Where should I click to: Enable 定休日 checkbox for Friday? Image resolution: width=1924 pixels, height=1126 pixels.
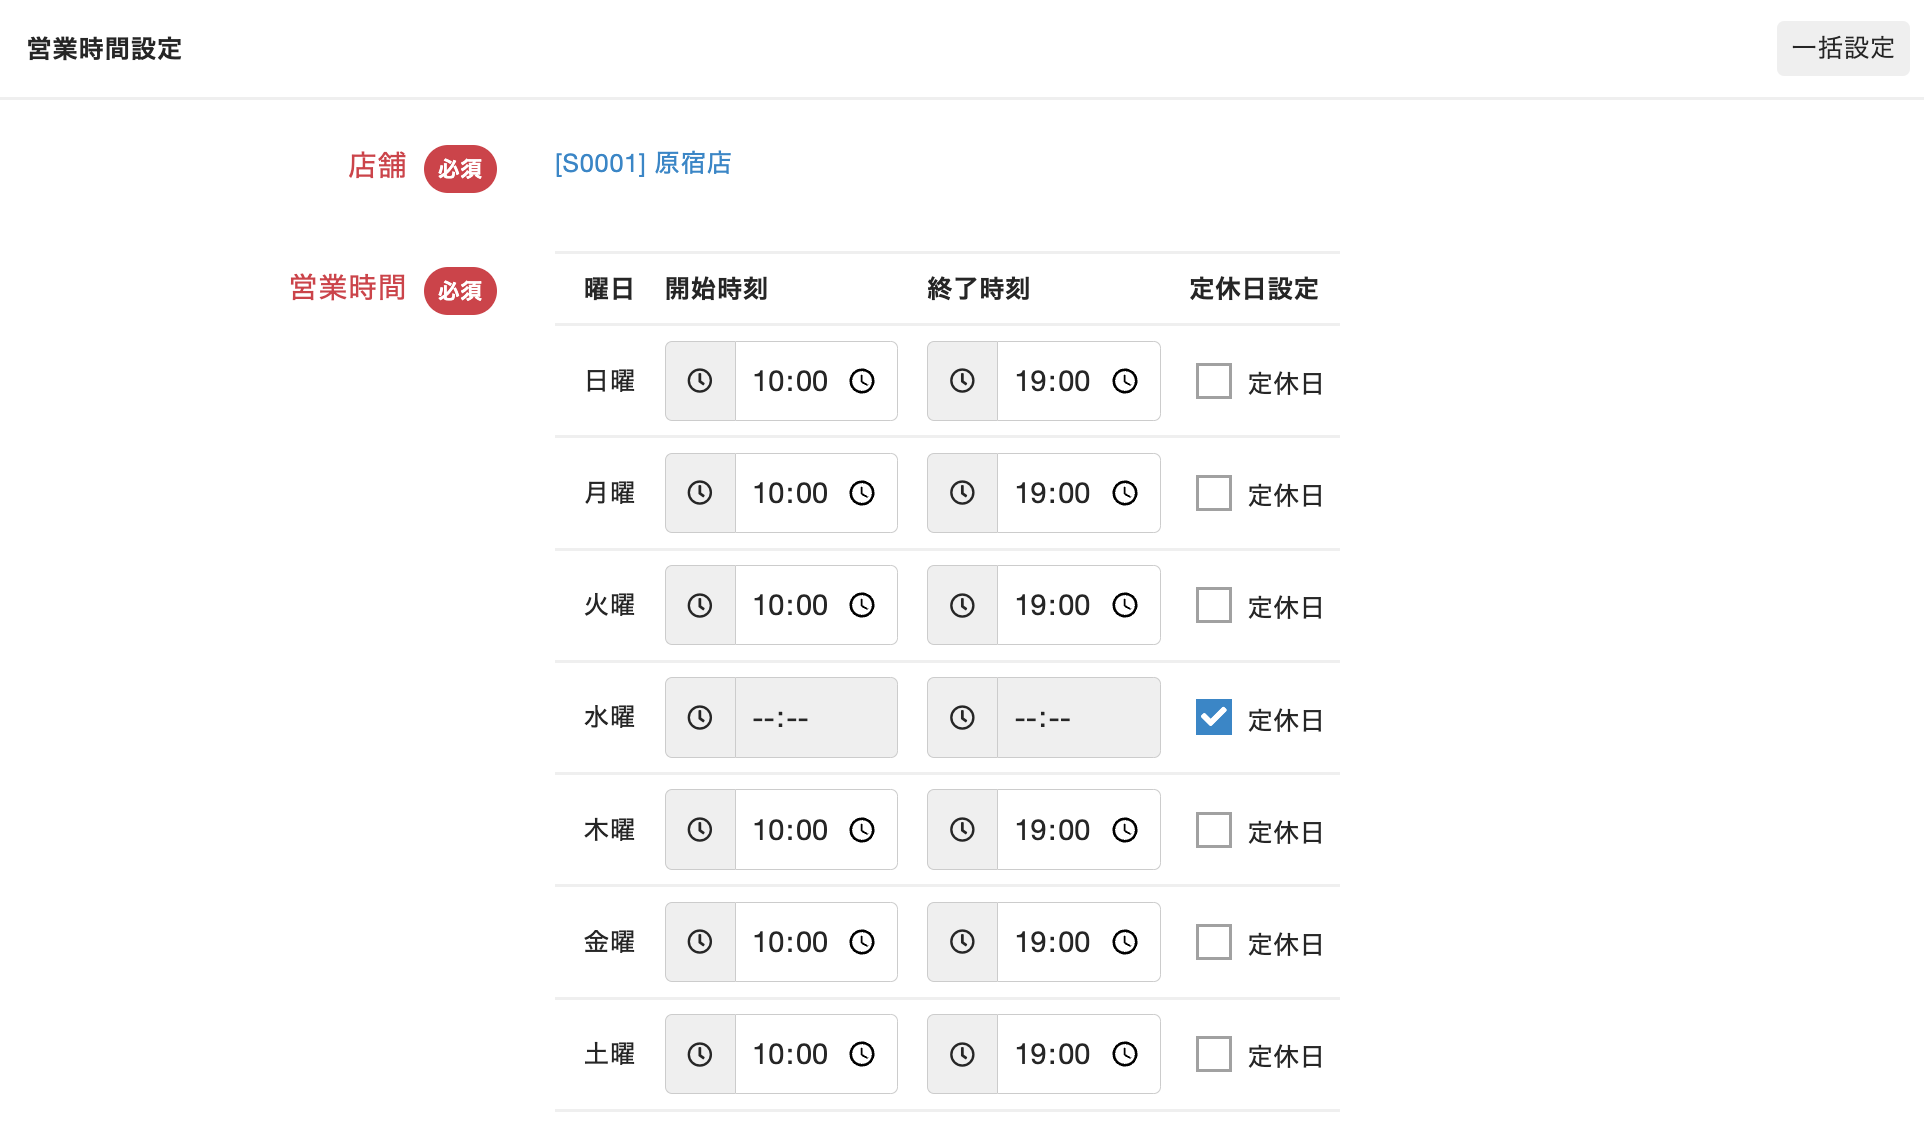pos(1214,942)
